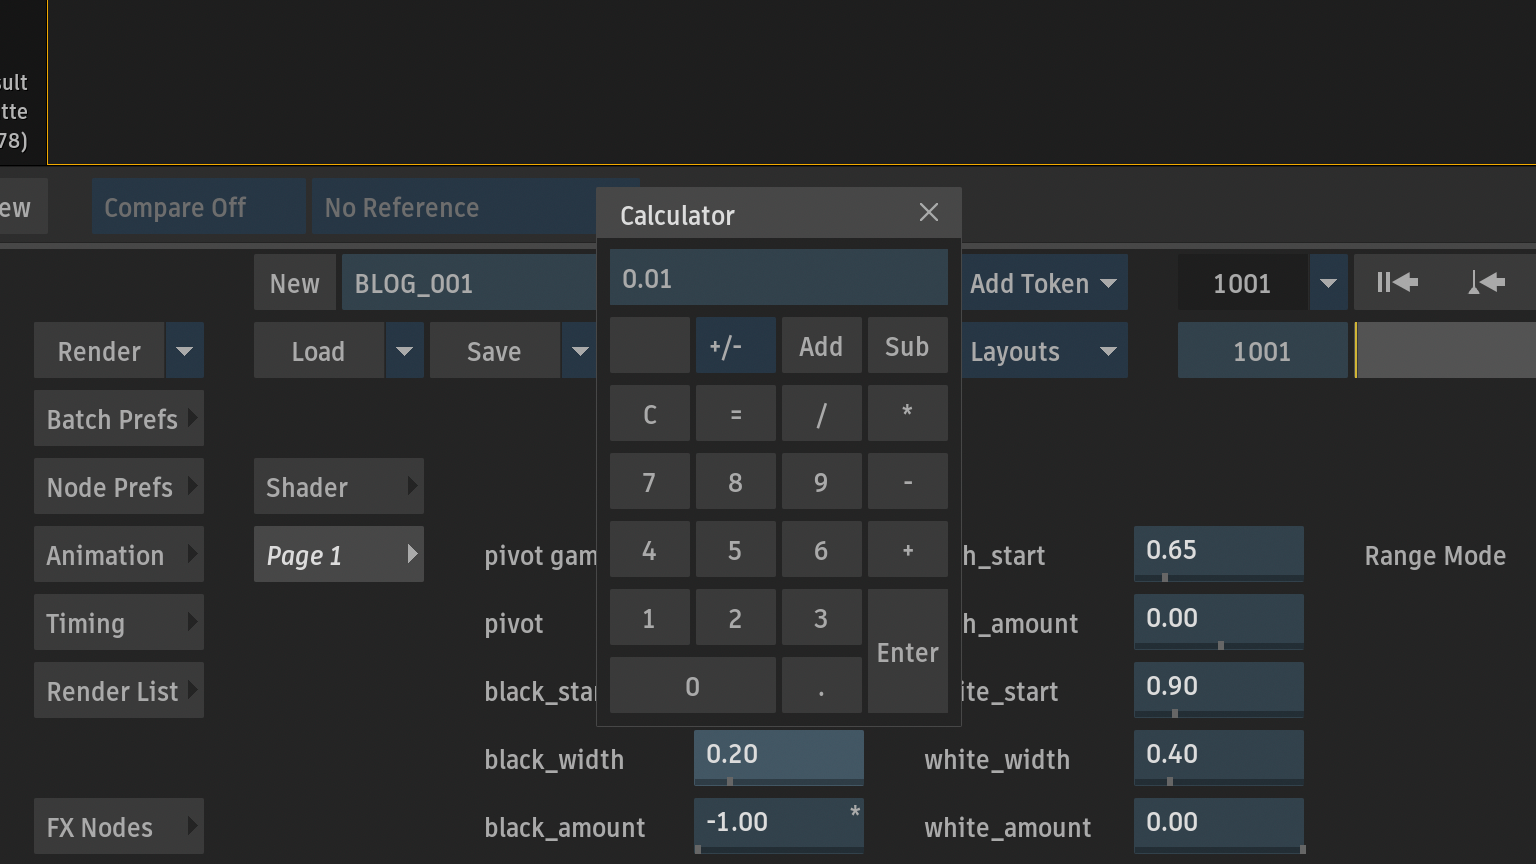Click the Save button
The height and width of the screenshot is (864, 1536).
[x=495, y=351]
